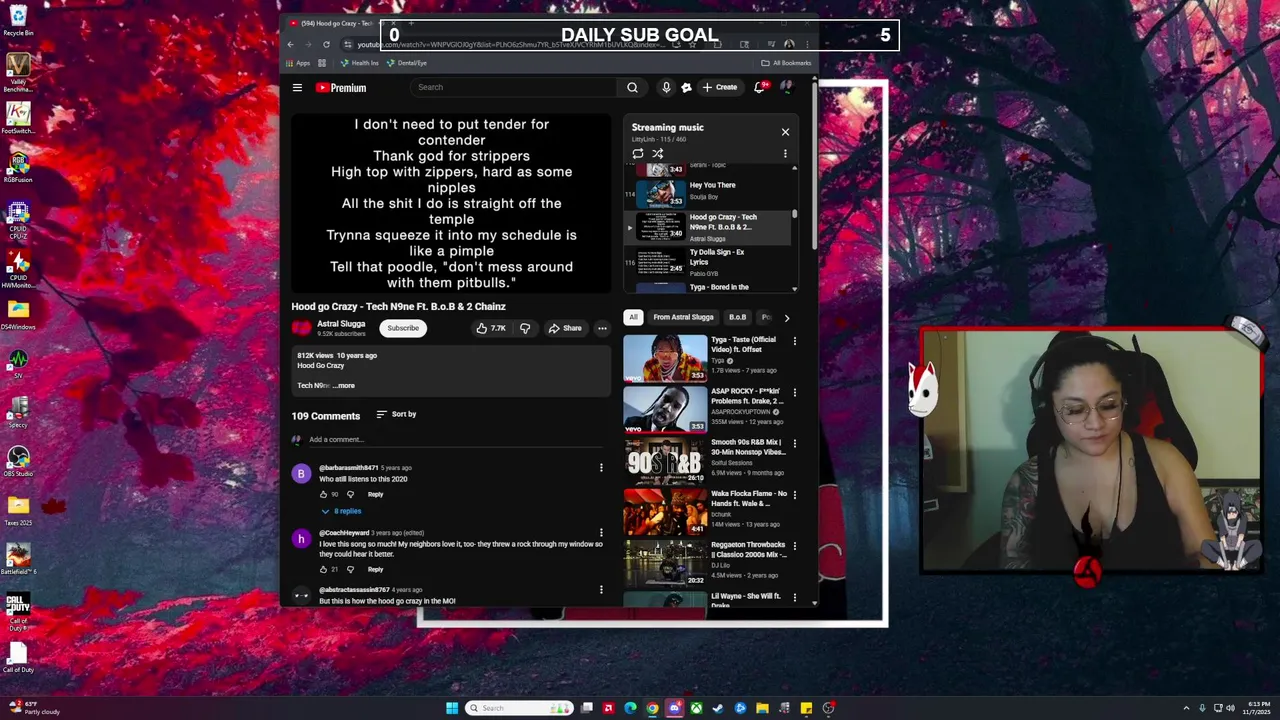
Task: Open more actions menu beside Share
Action: click(x=602, y=328)
